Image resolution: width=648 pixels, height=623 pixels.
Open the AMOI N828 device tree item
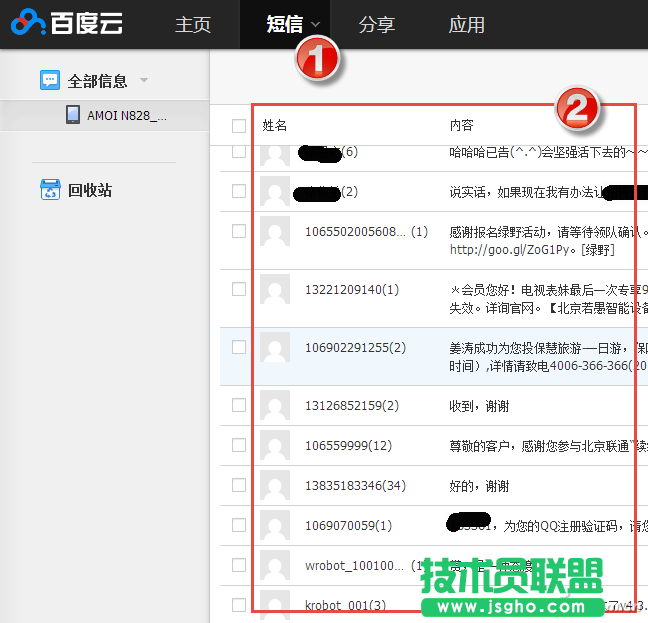click(126, 115)
